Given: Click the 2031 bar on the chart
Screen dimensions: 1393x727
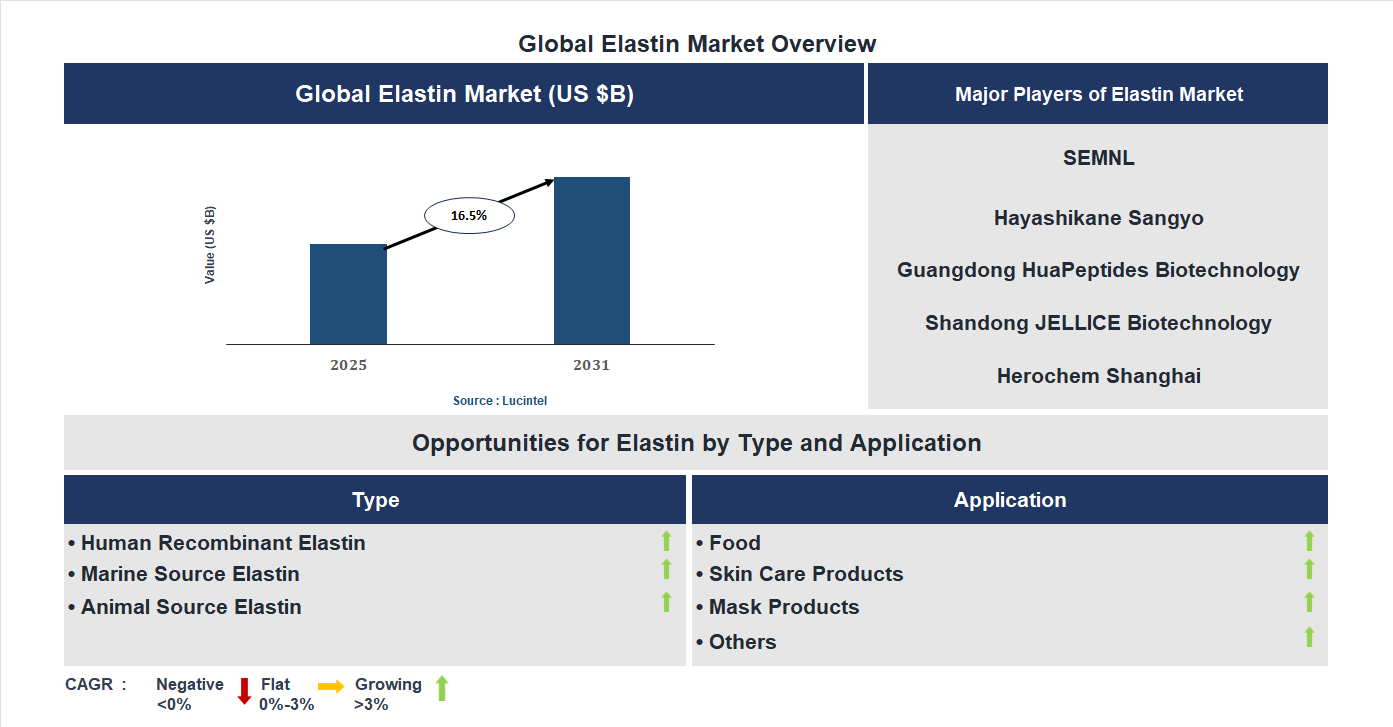Looking at the screenshot, I should [591, 260].
